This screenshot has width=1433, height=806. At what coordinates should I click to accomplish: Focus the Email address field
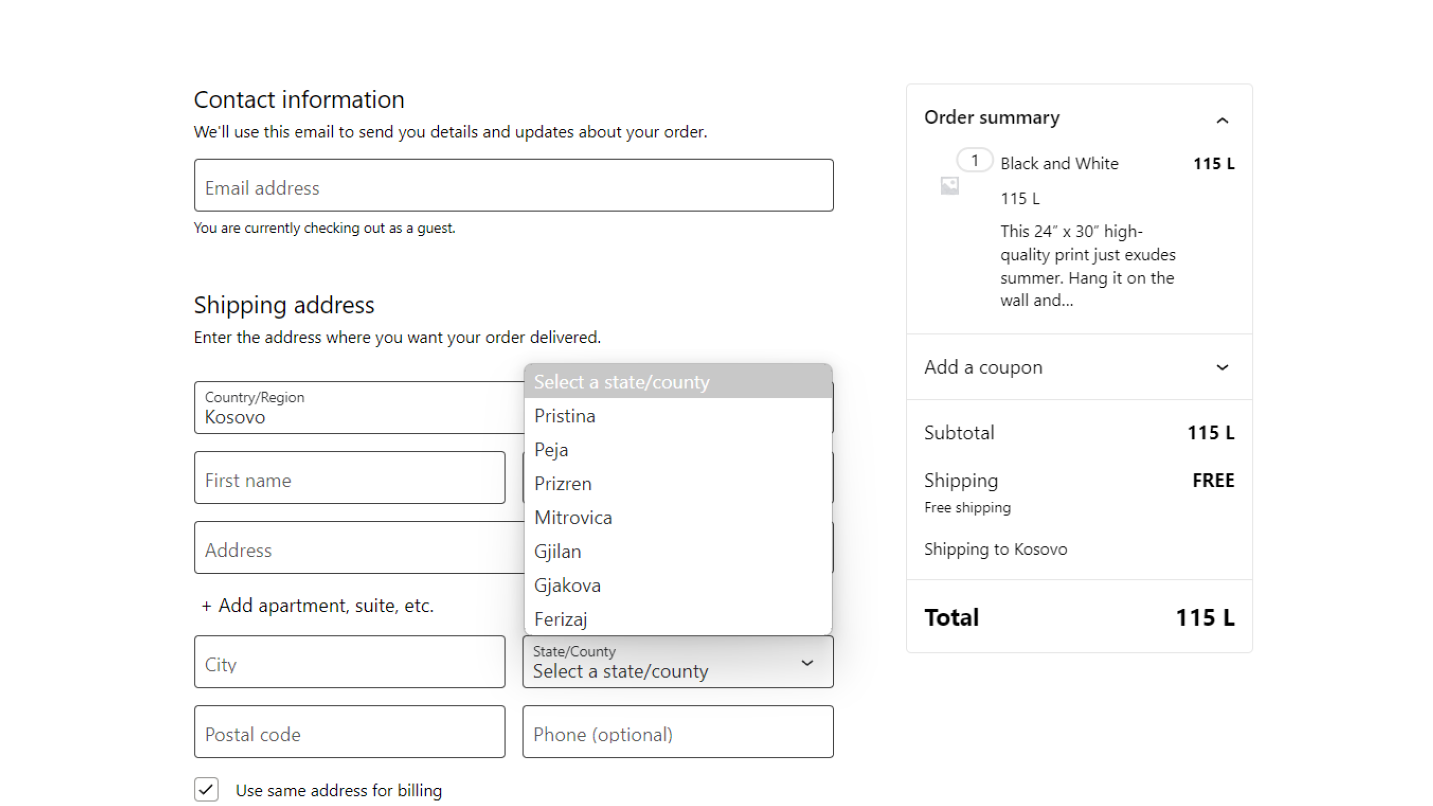tap(513, 186)
